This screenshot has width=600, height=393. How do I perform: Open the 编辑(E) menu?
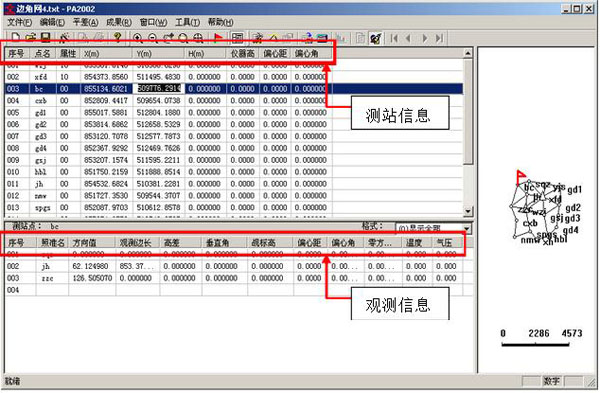[52, 22]
